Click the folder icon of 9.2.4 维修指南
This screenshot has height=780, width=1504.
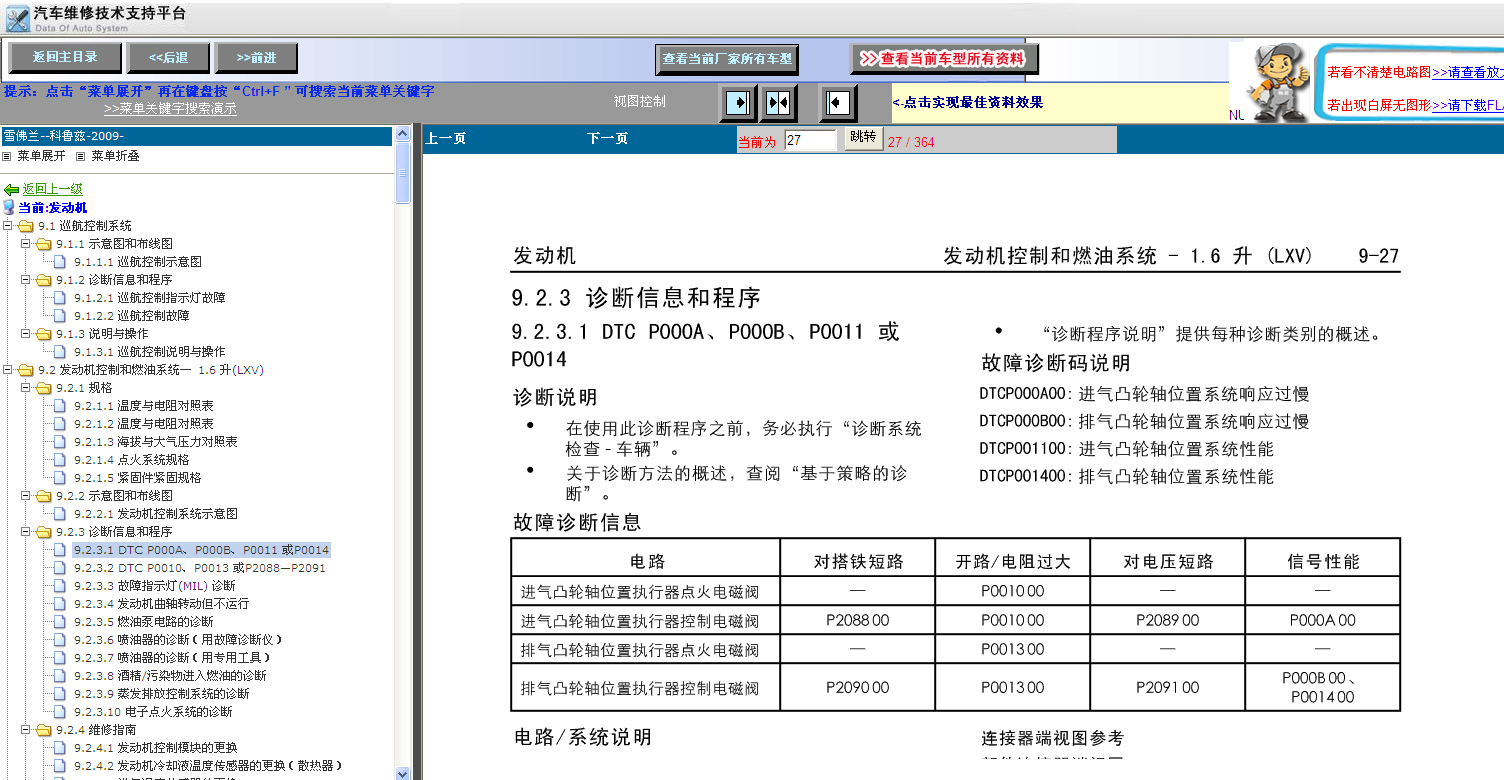tap(44, 730)
